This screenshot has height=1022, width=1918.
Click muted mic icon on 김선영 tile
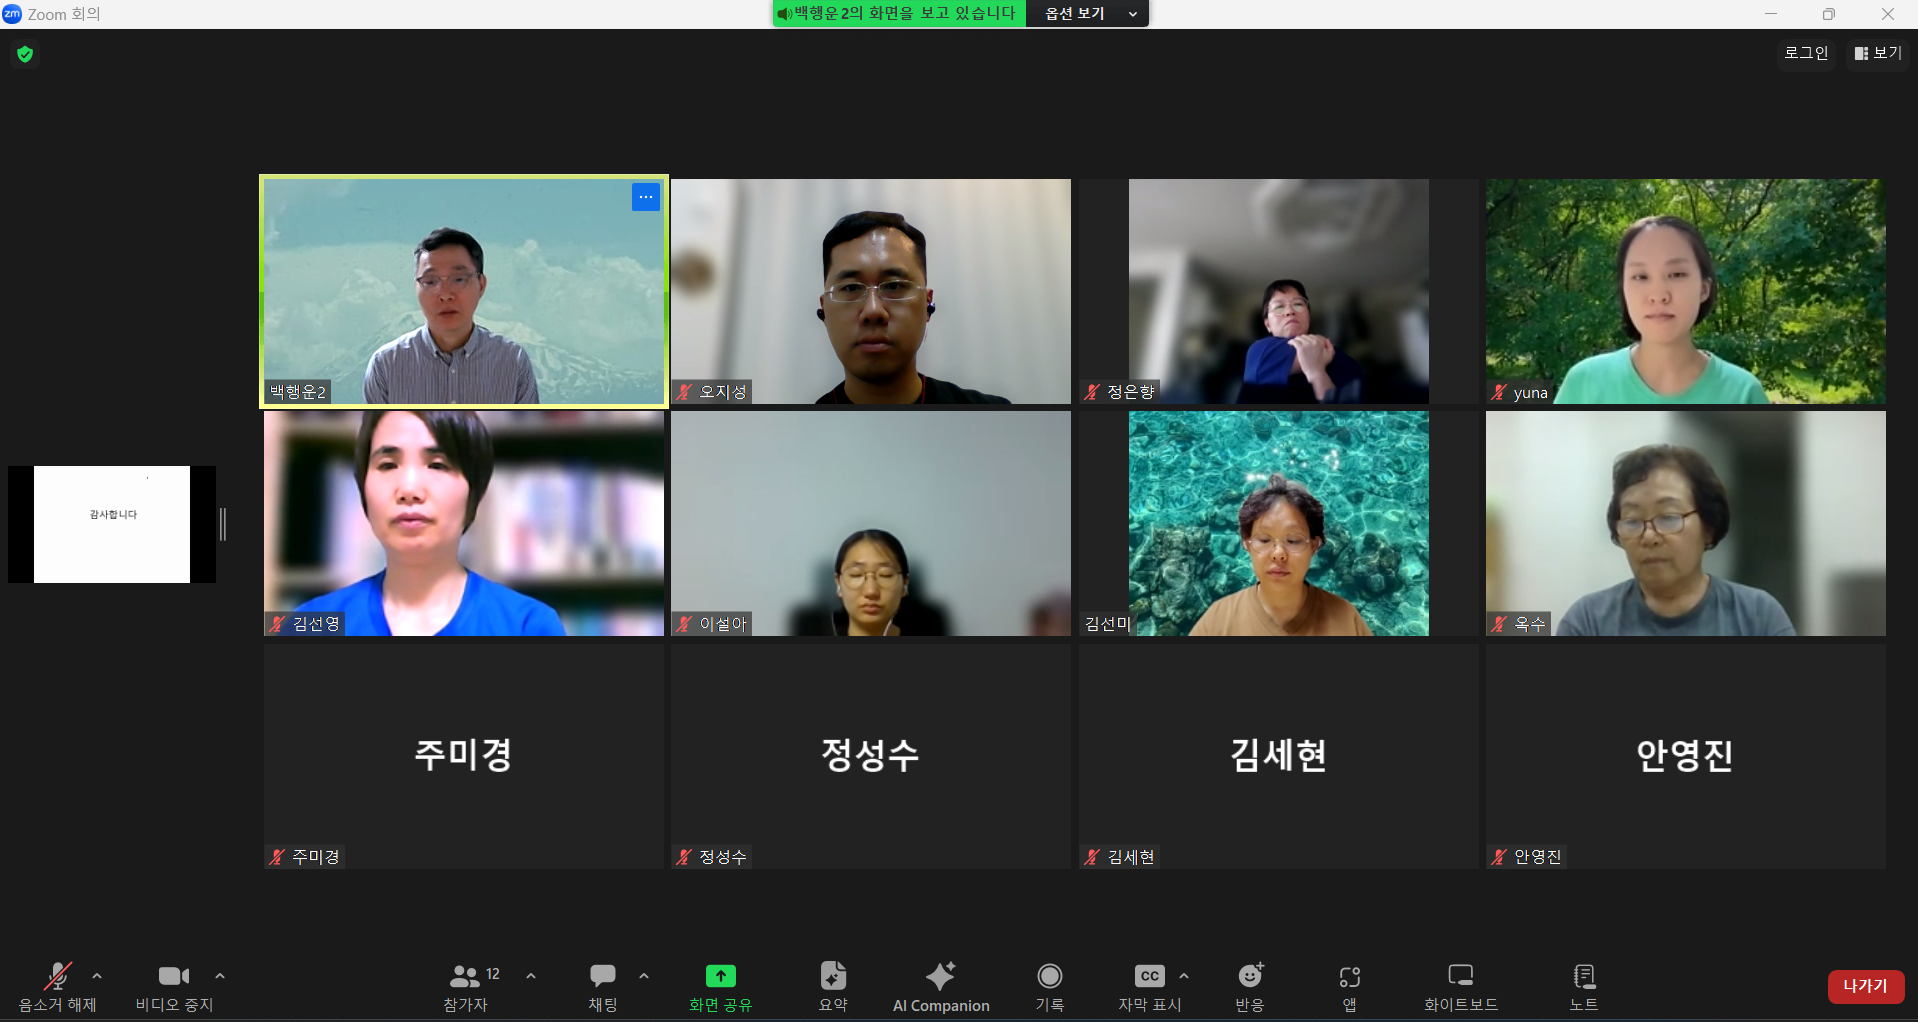tap(278, 624)
